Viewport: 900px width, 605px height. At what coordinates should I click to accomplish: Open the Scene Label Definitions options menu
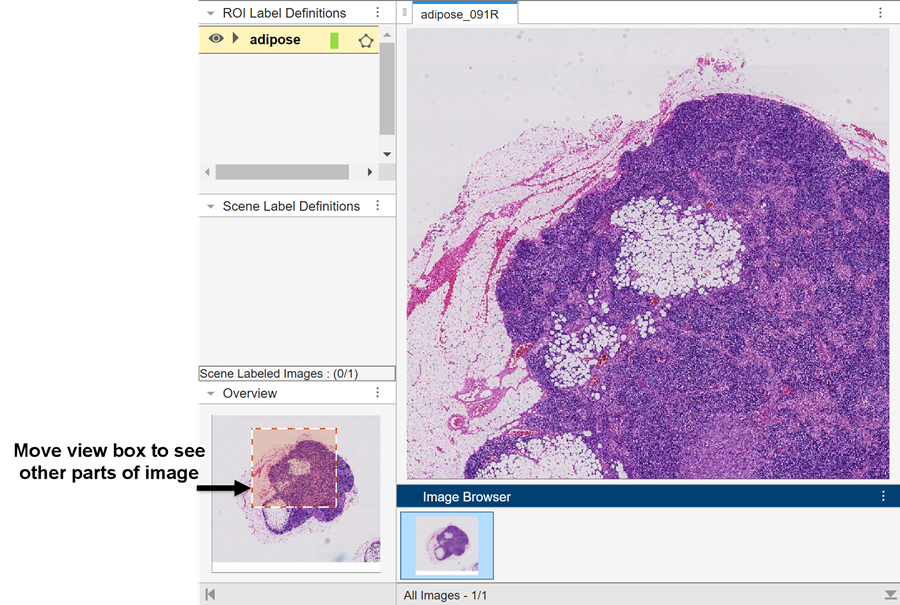377,205
